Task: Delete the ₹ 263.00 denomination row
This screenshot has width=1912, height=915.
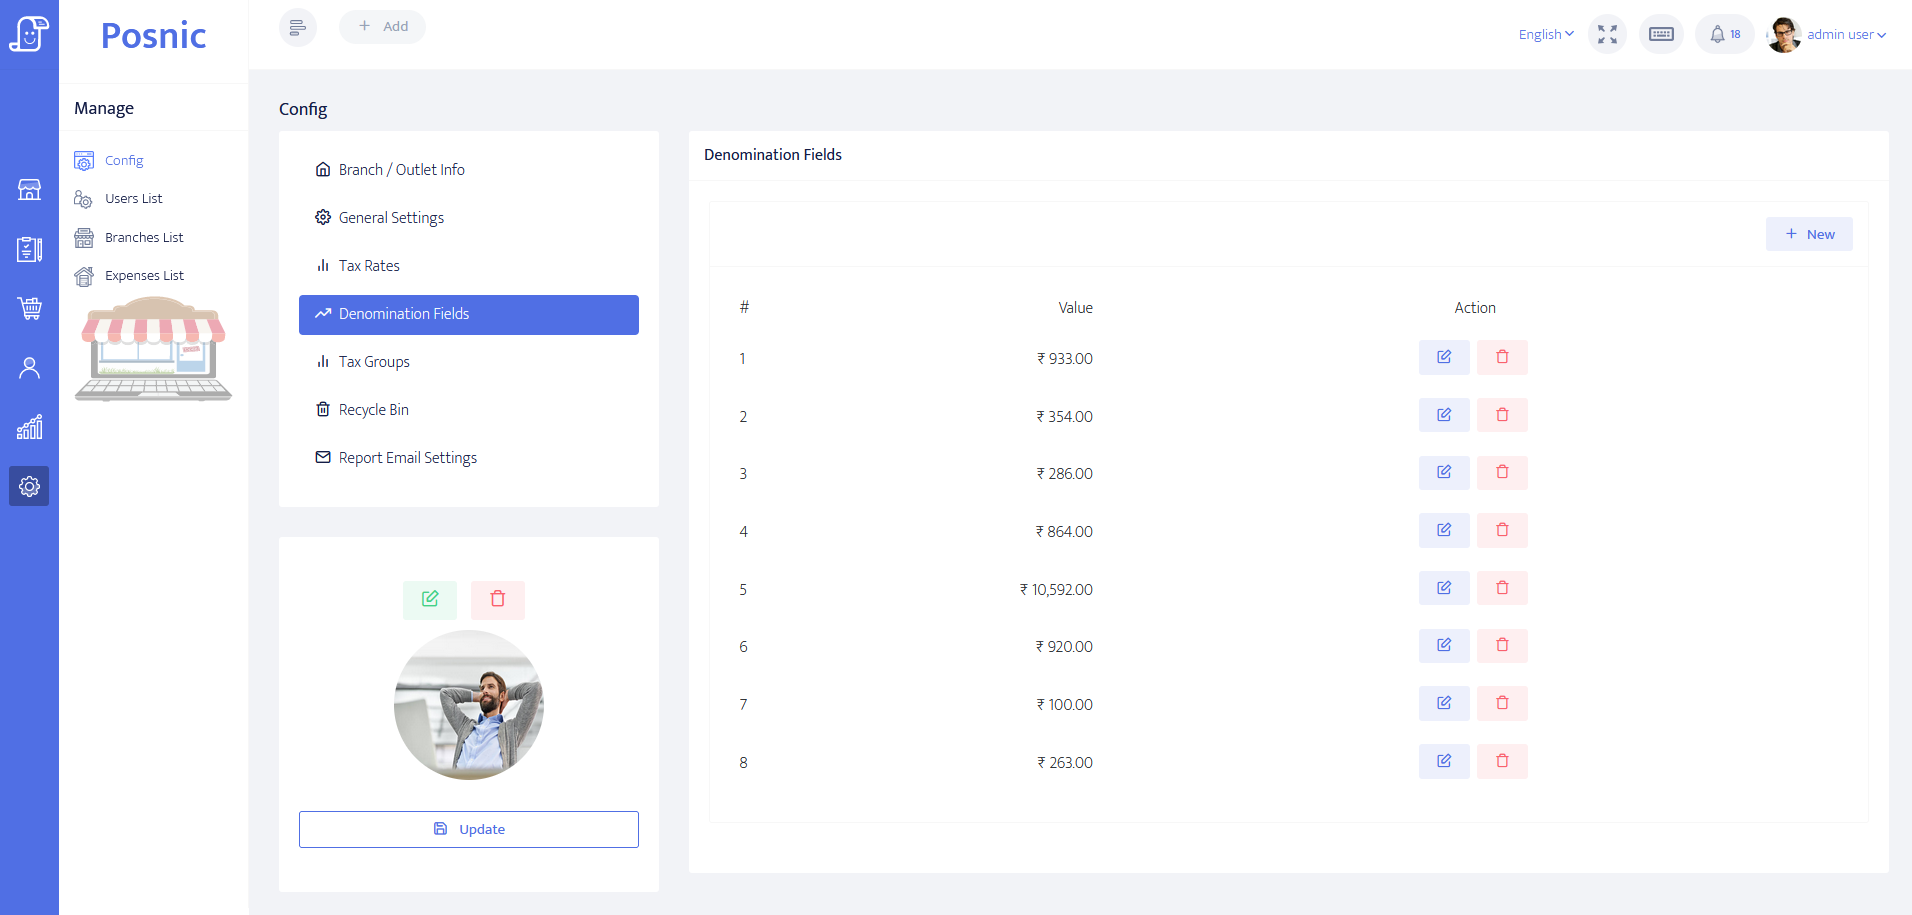Action: click(1502, 761)
